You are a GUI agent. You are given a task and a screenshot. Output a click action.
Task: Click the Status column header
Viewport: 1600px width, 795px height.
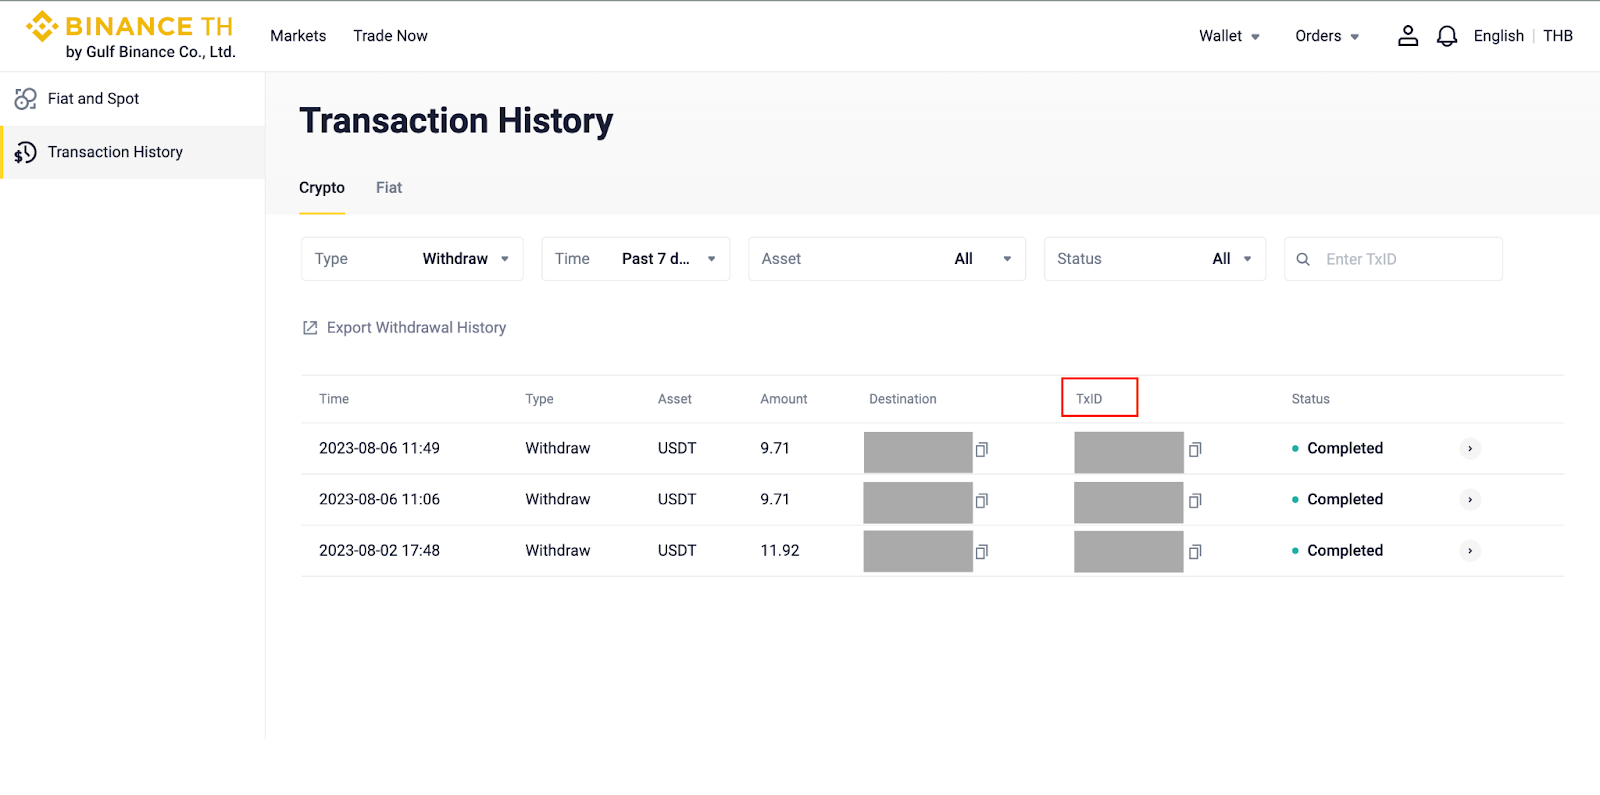(1310, 399)
